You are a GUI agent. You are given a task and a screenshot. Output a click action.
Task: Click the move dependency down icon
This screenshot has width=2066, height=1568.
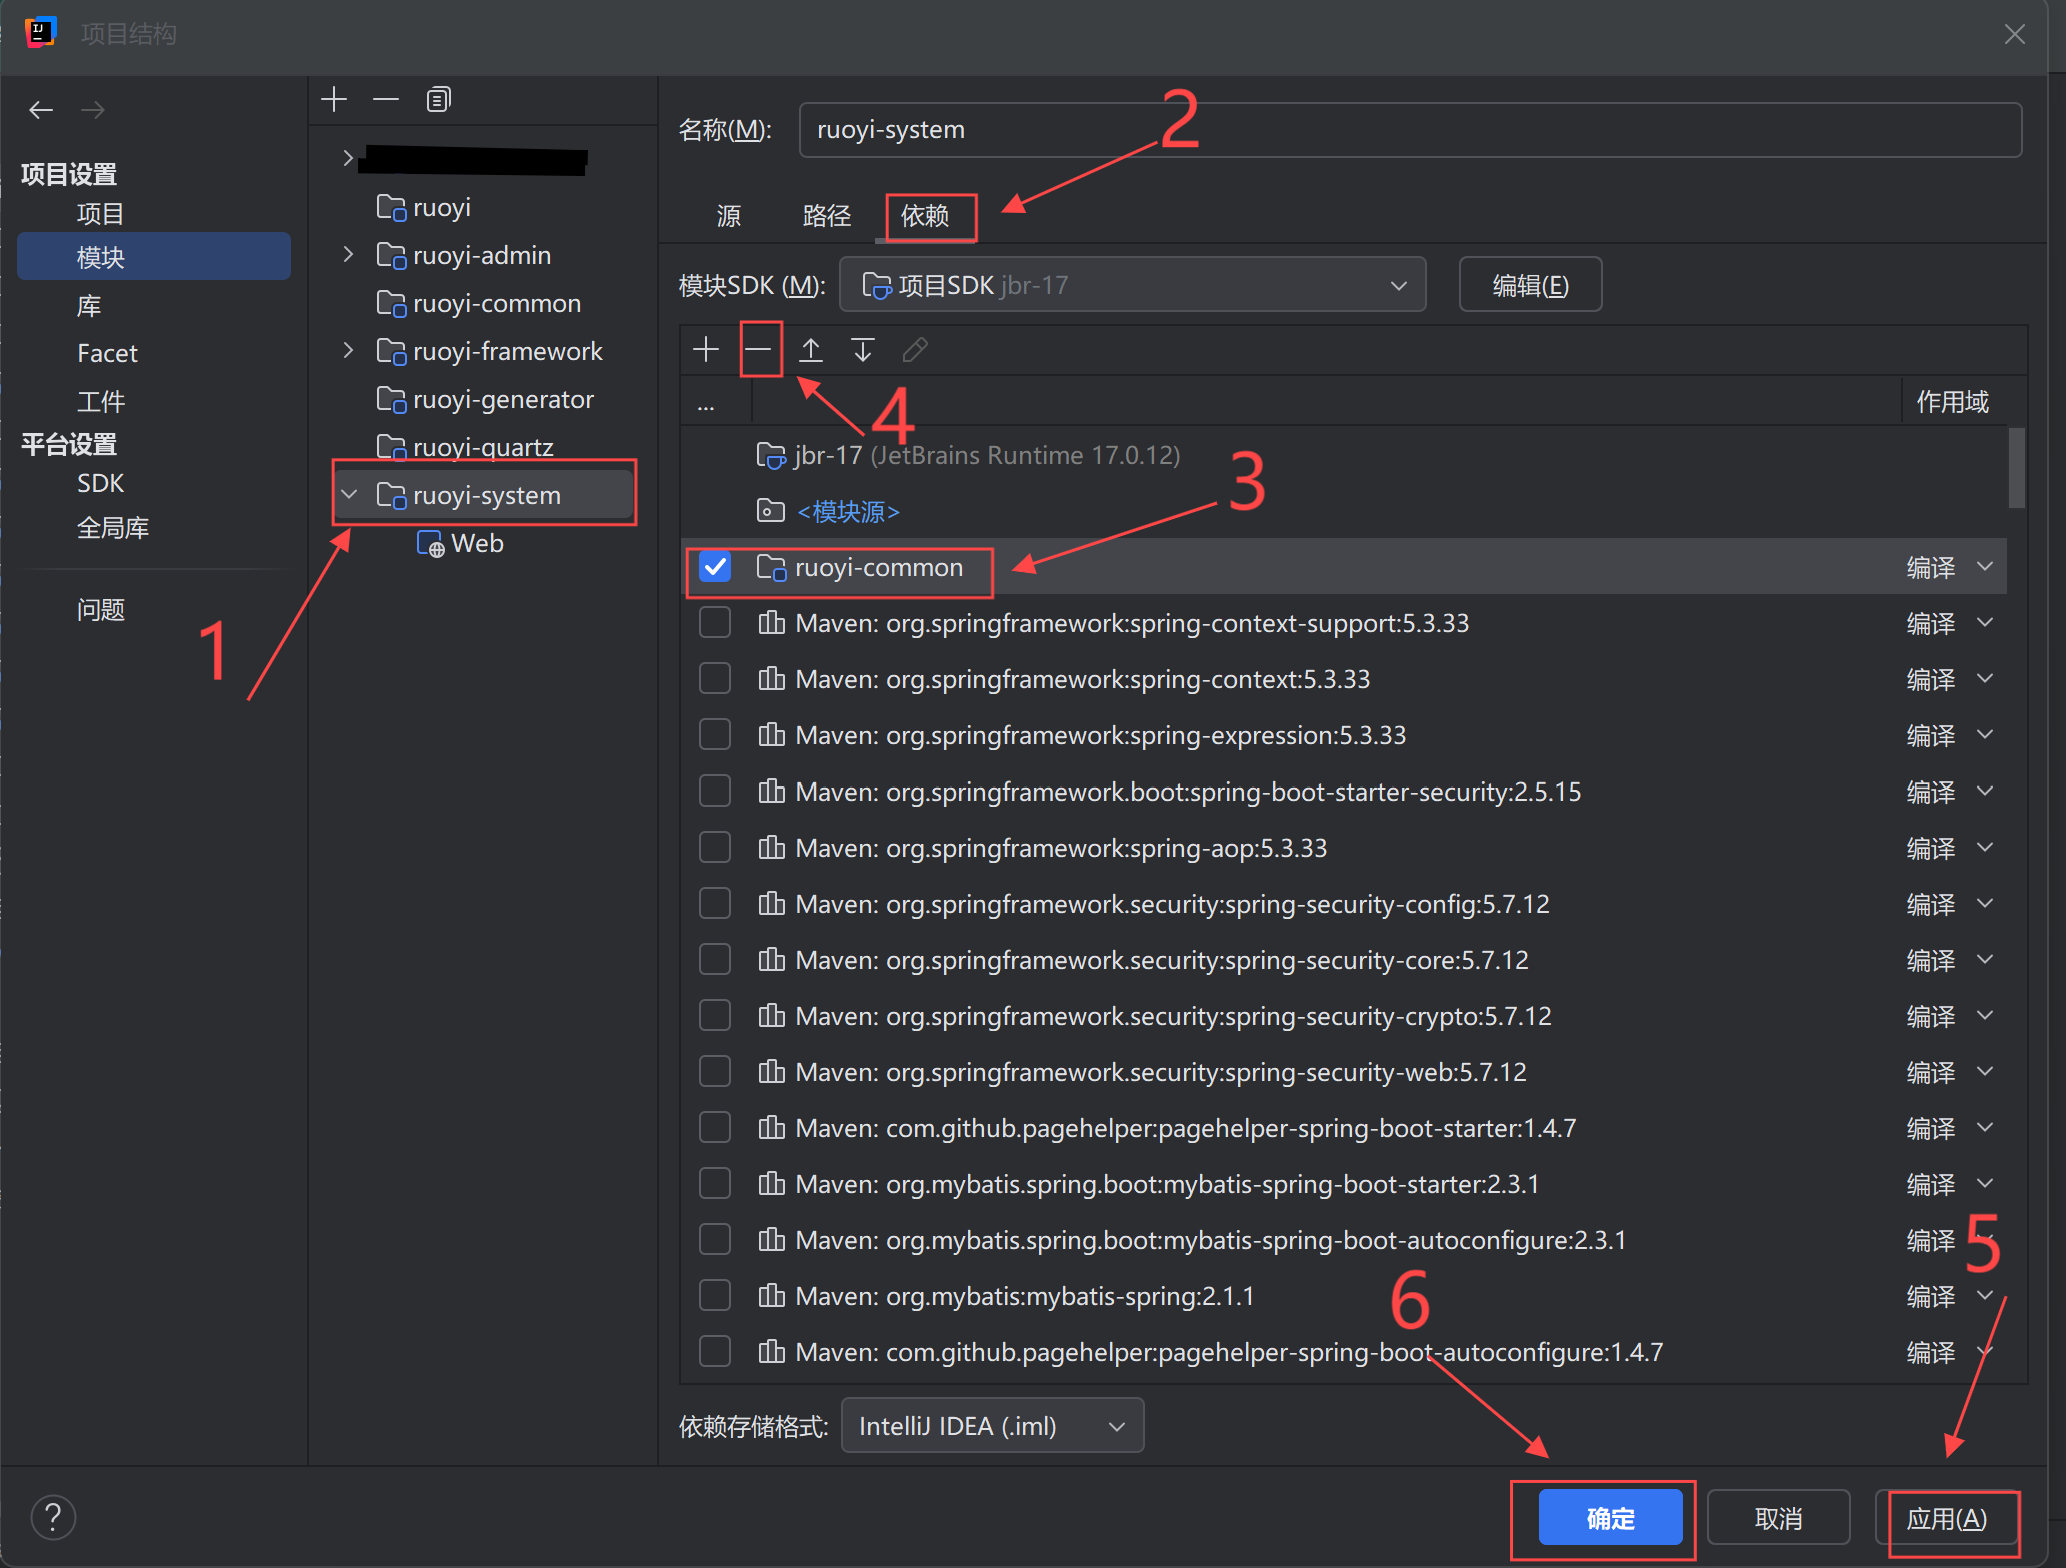[862, 349]
